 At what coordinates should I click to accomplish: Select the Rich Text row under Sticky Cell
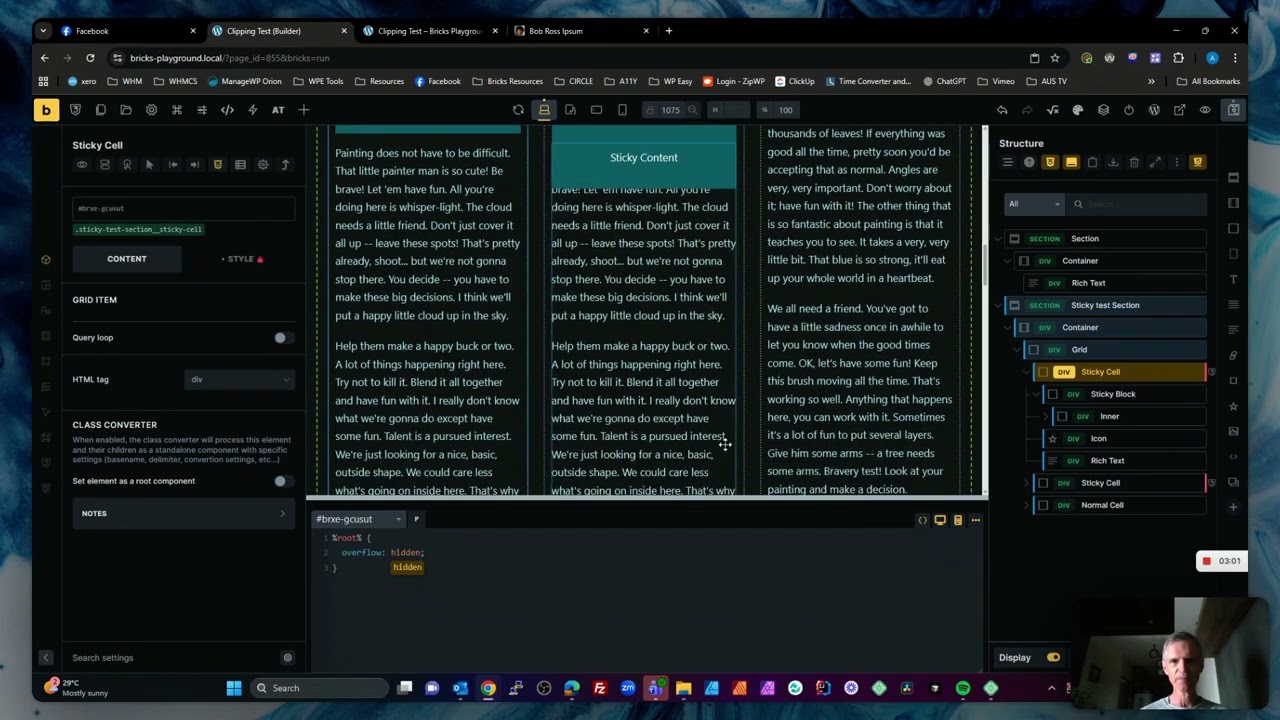[1124, 461]
